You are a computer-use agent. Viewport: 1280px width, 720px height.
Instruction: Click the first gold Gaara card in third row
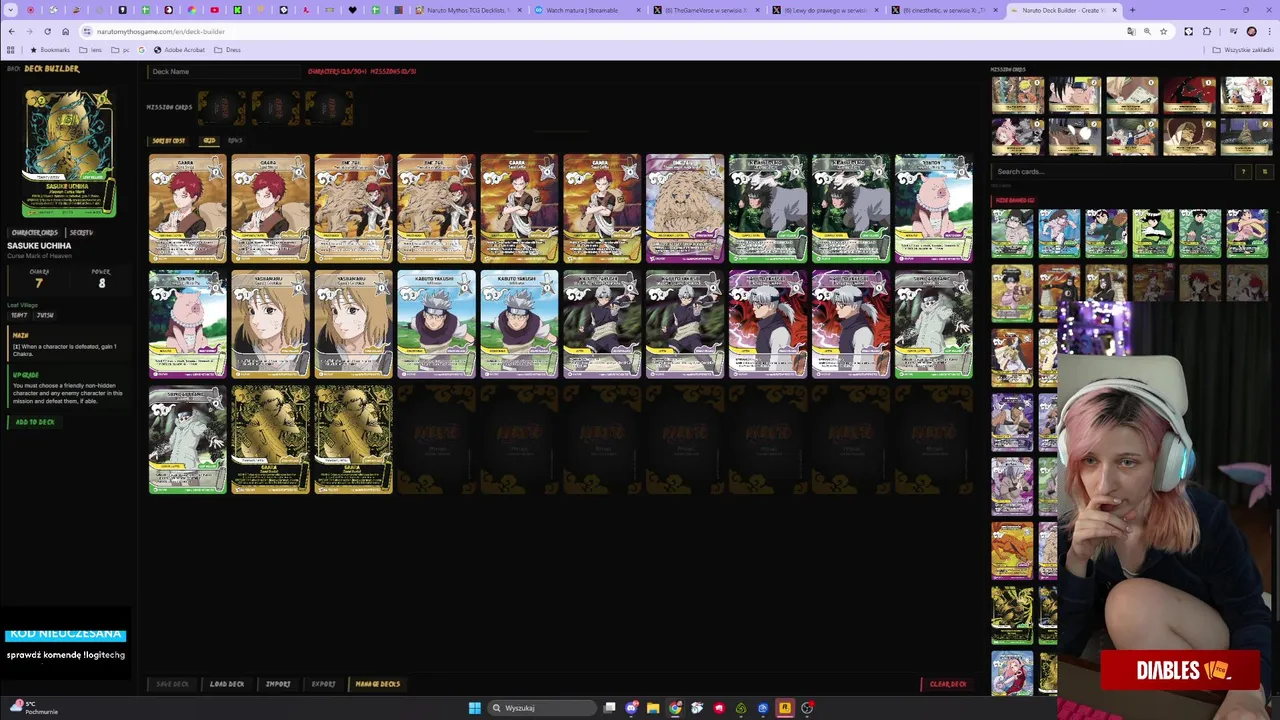[x=271, y=440]
